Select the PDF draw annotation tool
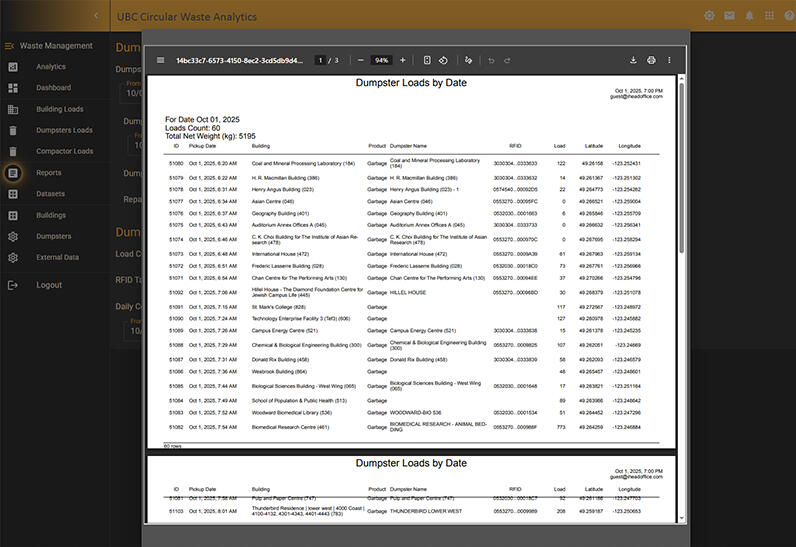796x547 pixels. [469, 60]
